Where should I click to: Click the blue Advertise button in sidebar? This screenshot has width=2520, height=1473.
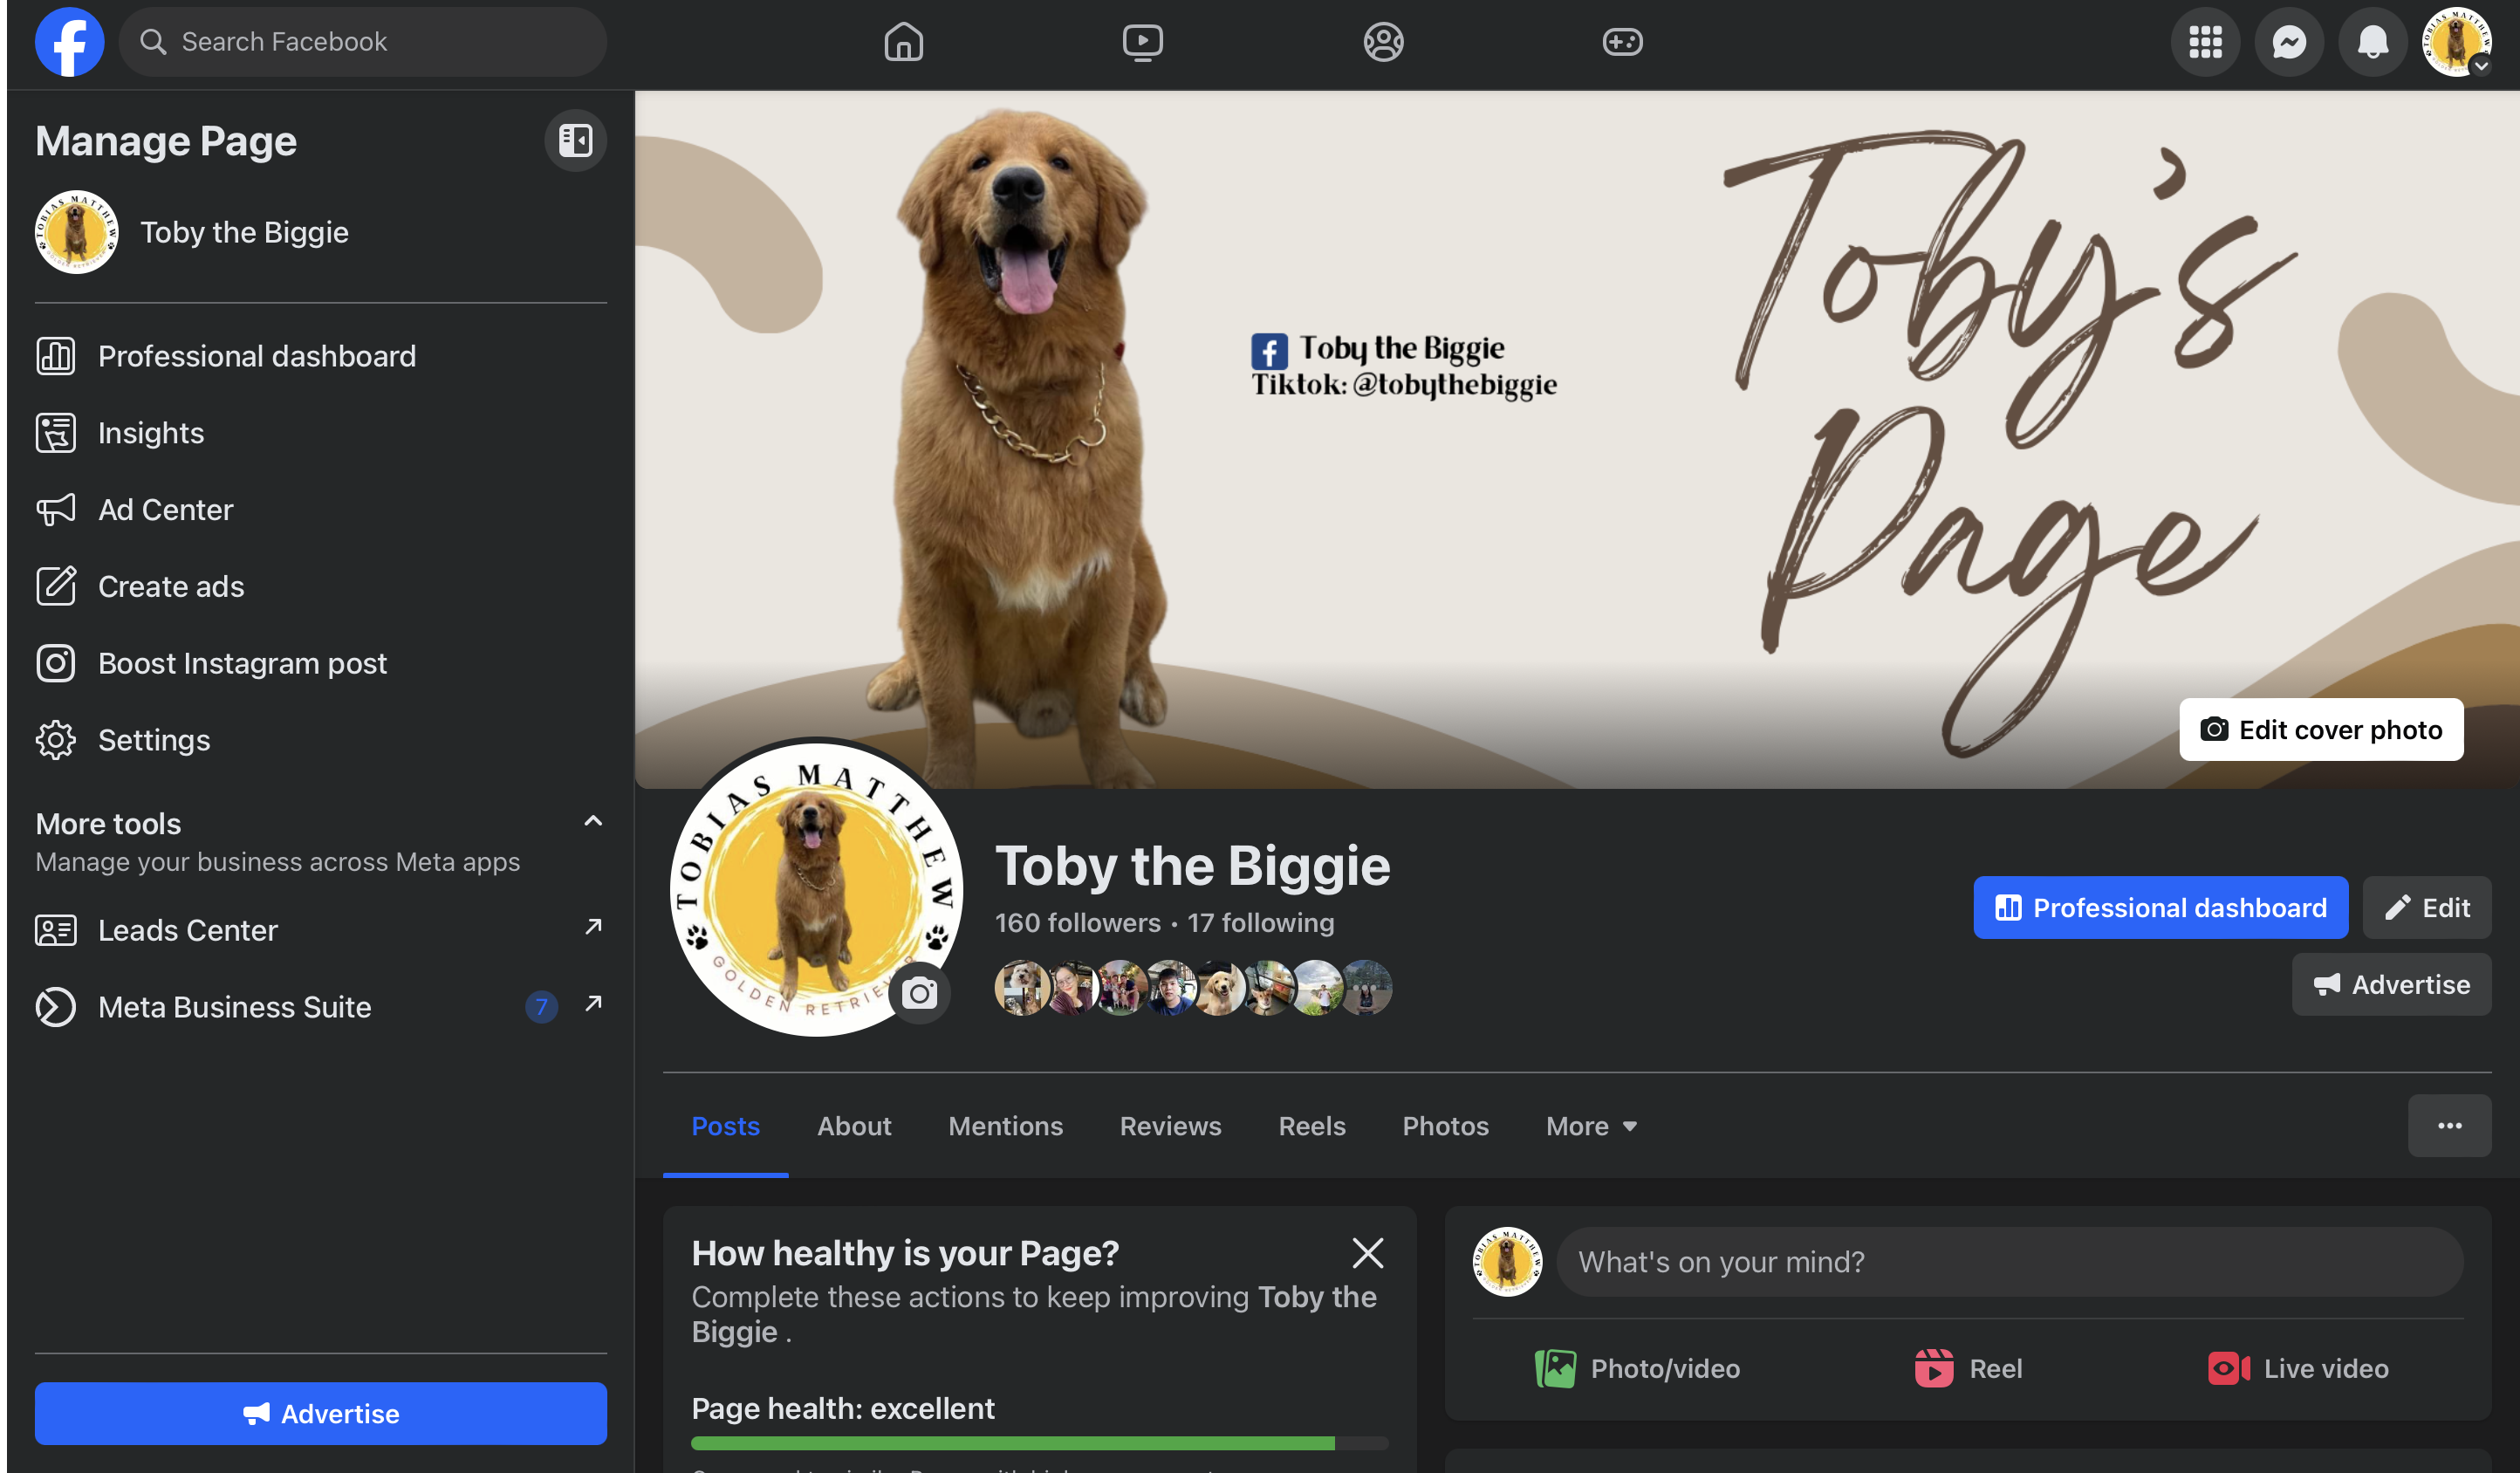[321, 1413]
